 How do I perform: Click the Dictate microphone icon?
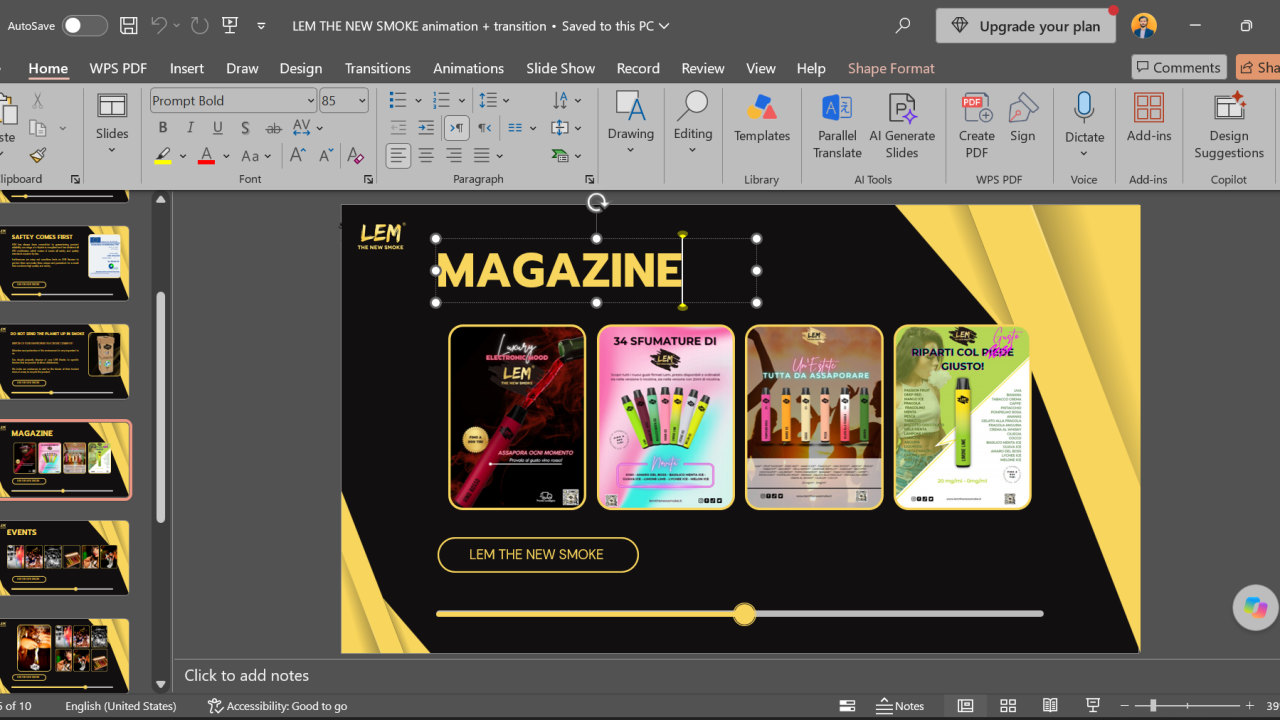(1084, 107)
